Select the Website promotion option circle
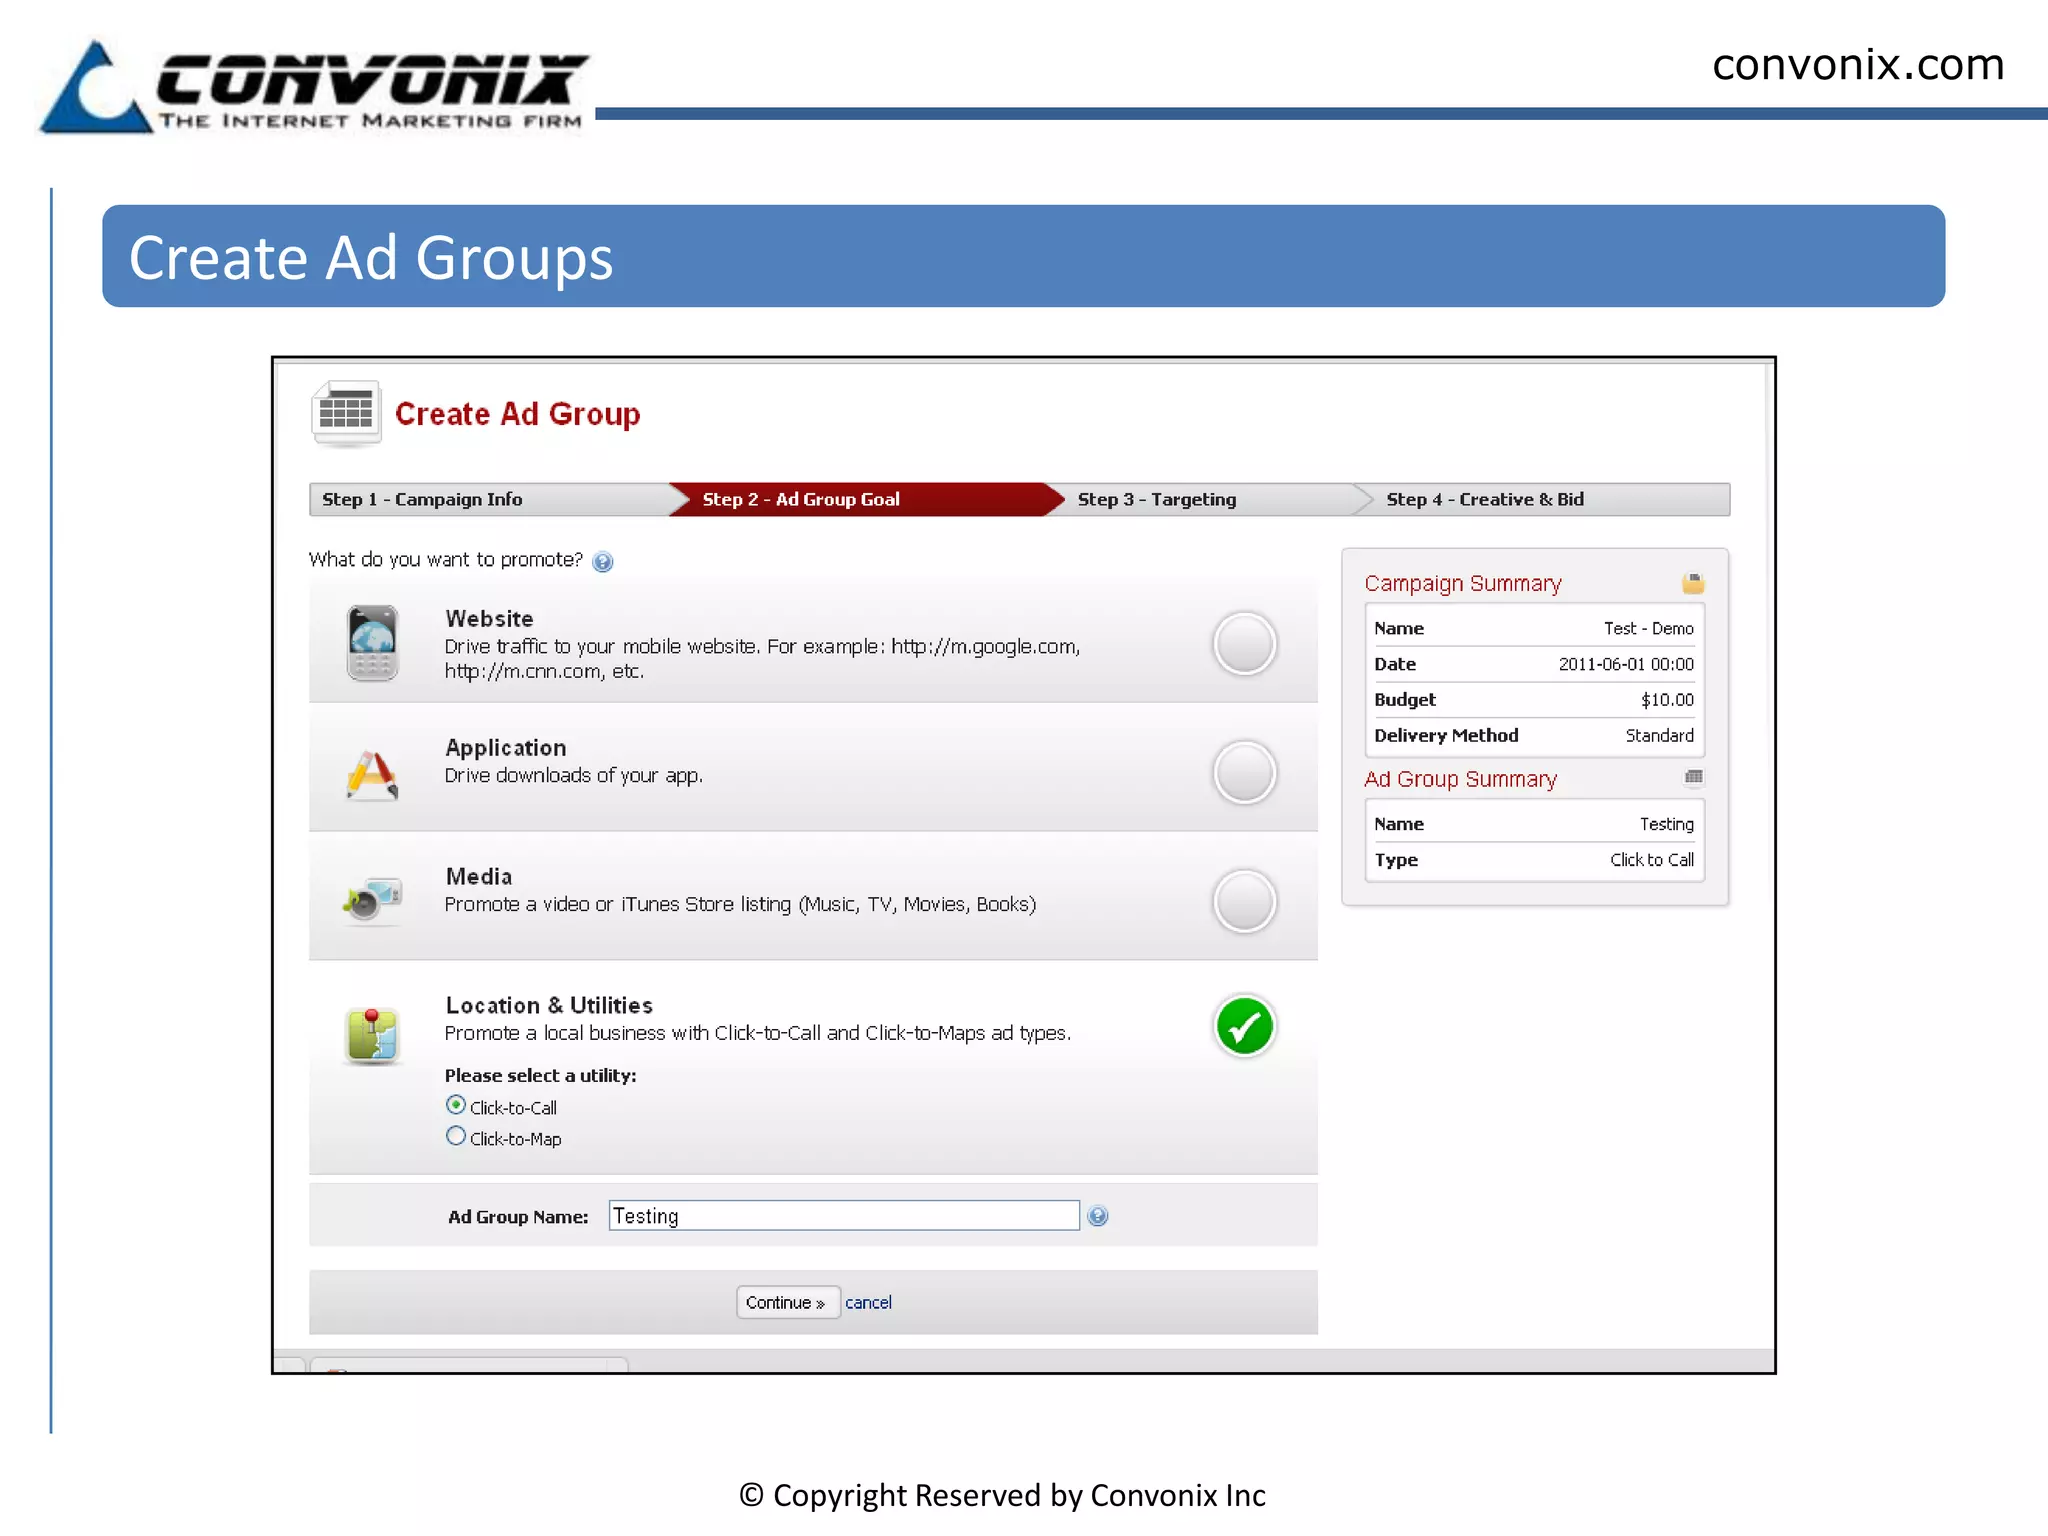2048x1536 pixels. pyautogui.click(x=1244, y=643)
